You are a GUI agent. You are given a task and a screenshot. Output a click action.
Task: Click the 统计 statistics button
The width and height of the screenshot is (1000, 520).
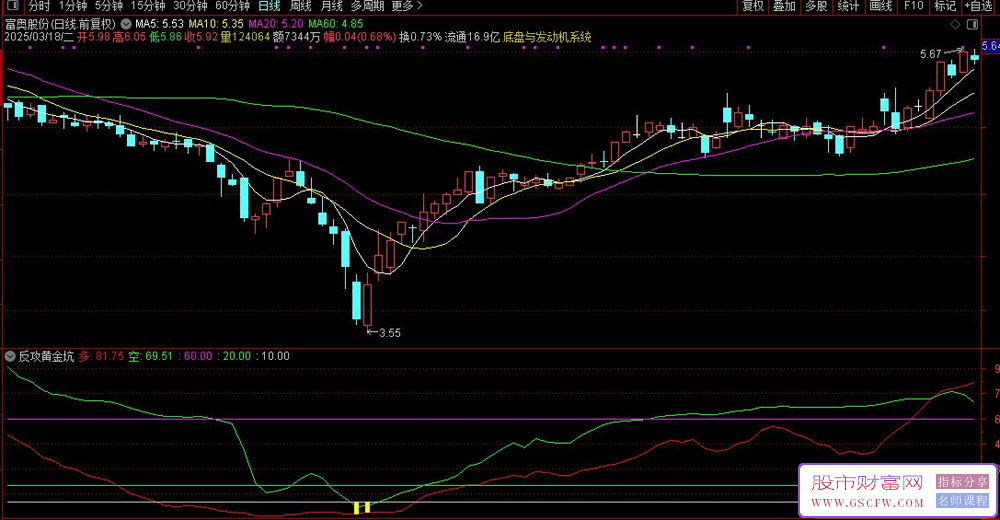click(x=848, y=6)
